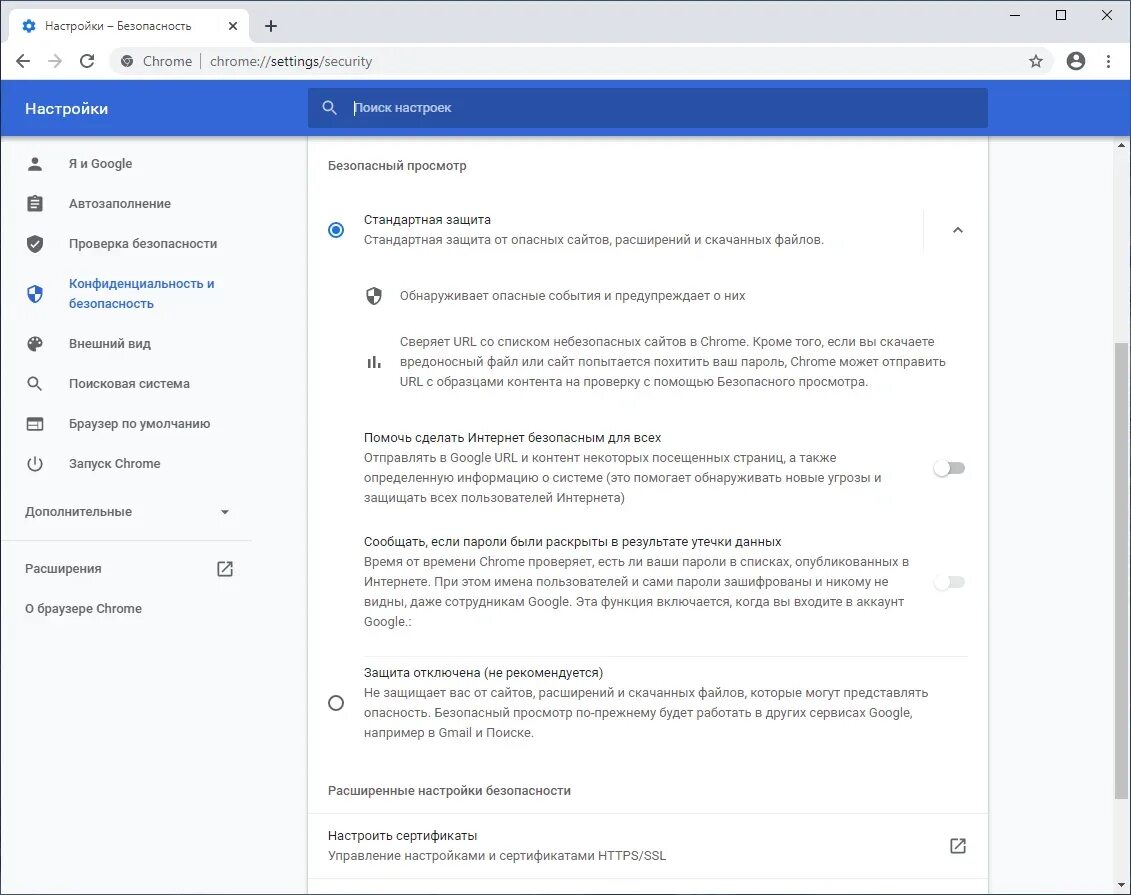Click the palette icon for Внешний вид

tap(35, 344)
